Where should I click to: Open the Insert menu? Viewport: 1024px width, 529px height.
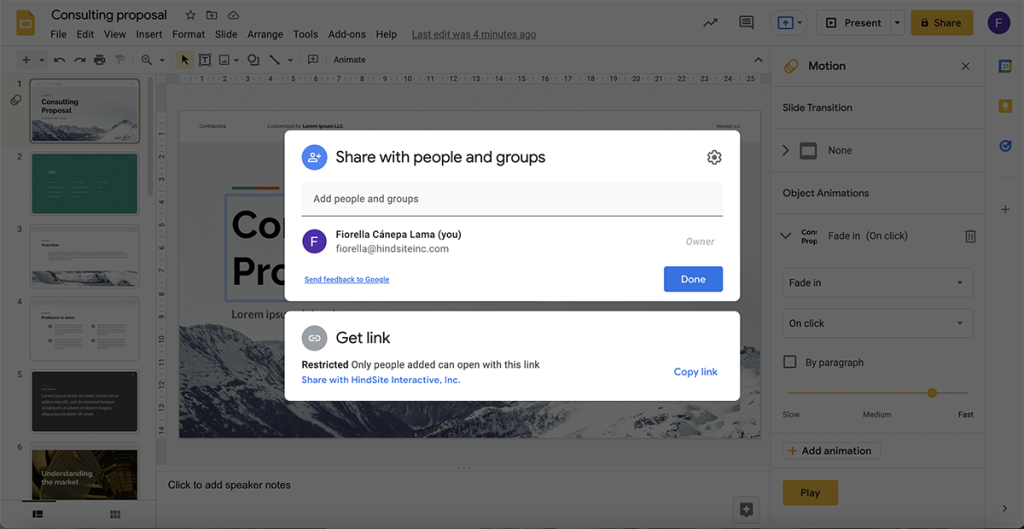pyautogui.click(x=148, y=34)
